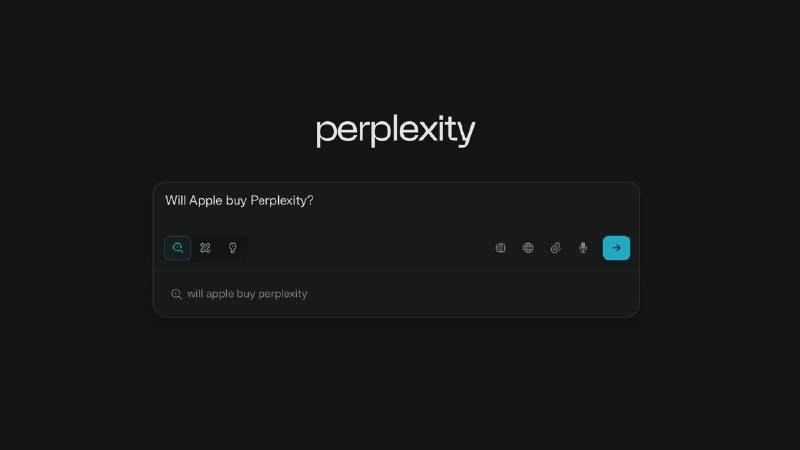The height and width of the screenshot is (450, 800).
Task: Choose the 'will apple buy perplexity' suggestion
Action: click(396, 294)
